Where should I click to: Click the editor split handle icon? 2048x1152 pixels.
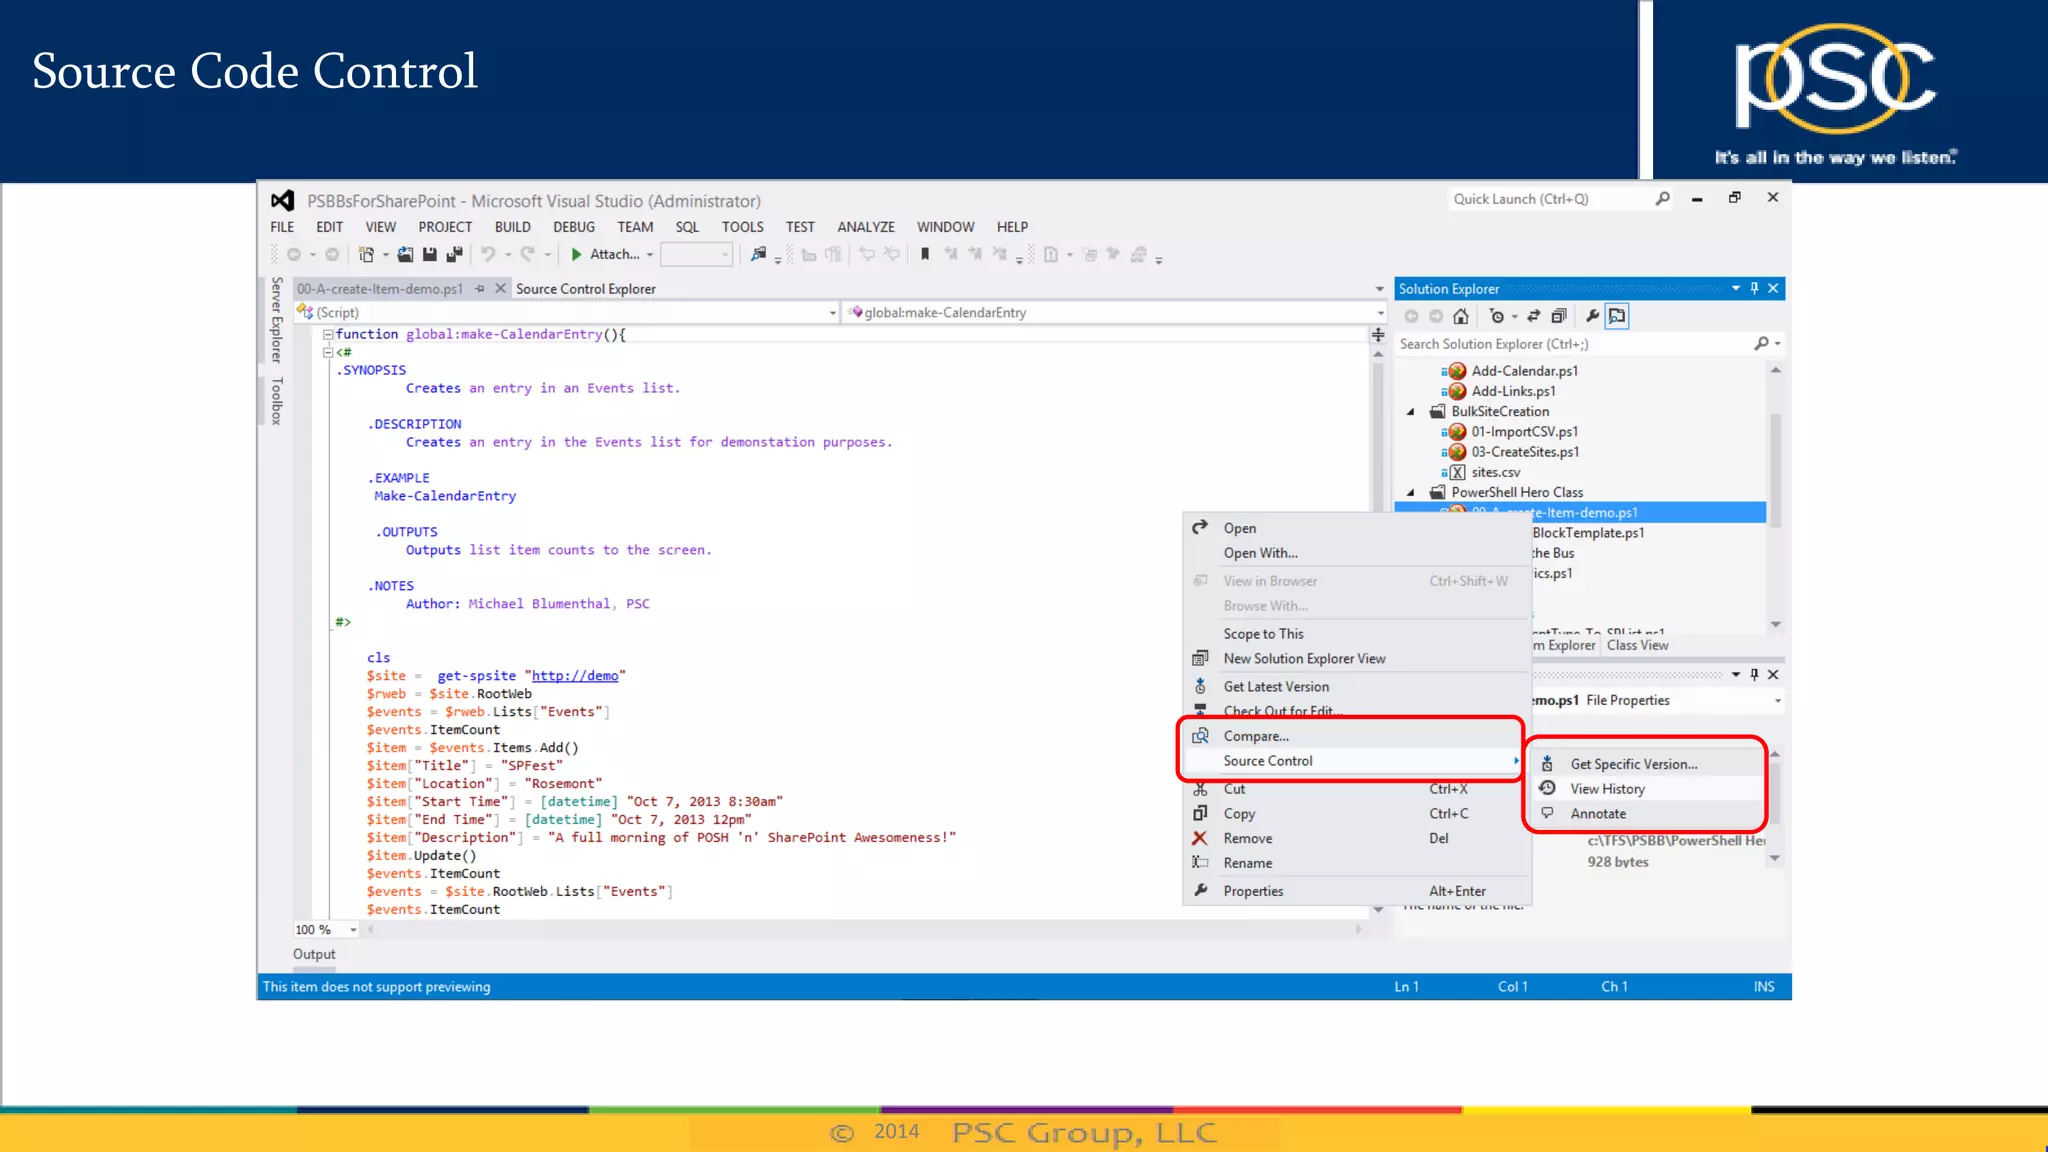[1378, 335]
